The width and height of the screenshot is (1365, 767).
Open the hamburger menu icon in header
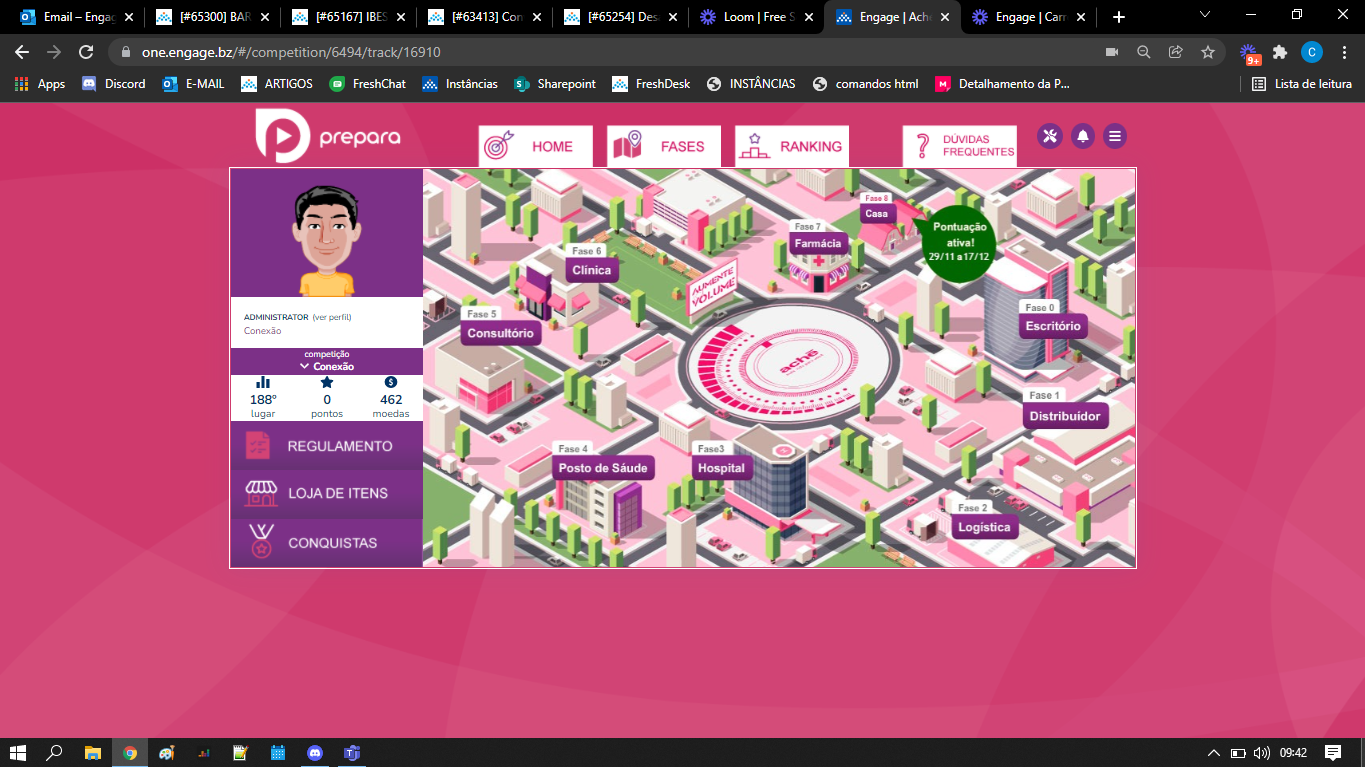[x=1115, y=136]
